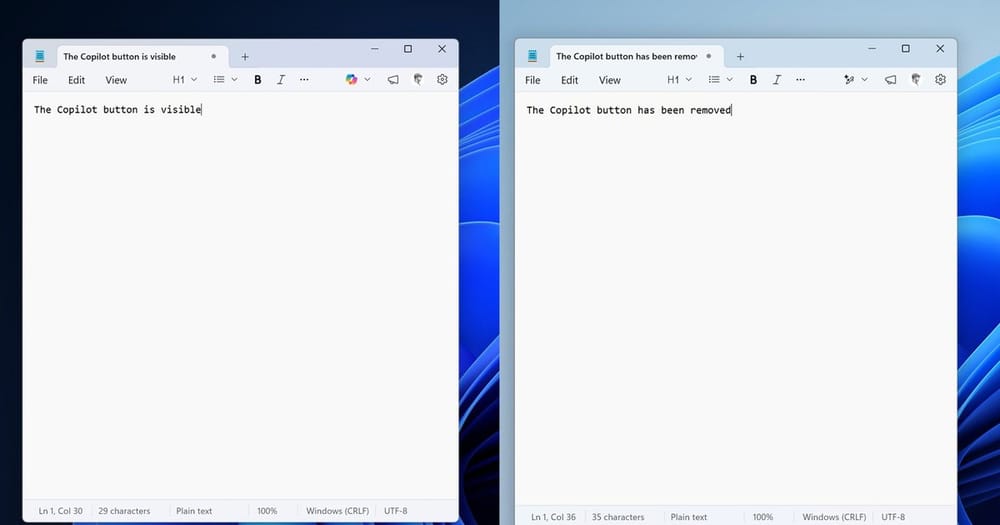Viewport: 1000px width, 525px height.
Task: Click the megaphone feedback icon in left window
Action: (393, 80)
